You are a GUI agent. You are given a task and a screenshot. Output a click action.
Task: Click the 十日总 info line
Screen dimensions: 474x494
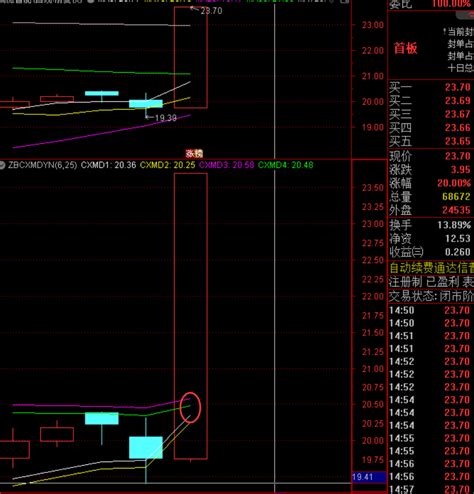pyautogui.click(x=461, y=68)
